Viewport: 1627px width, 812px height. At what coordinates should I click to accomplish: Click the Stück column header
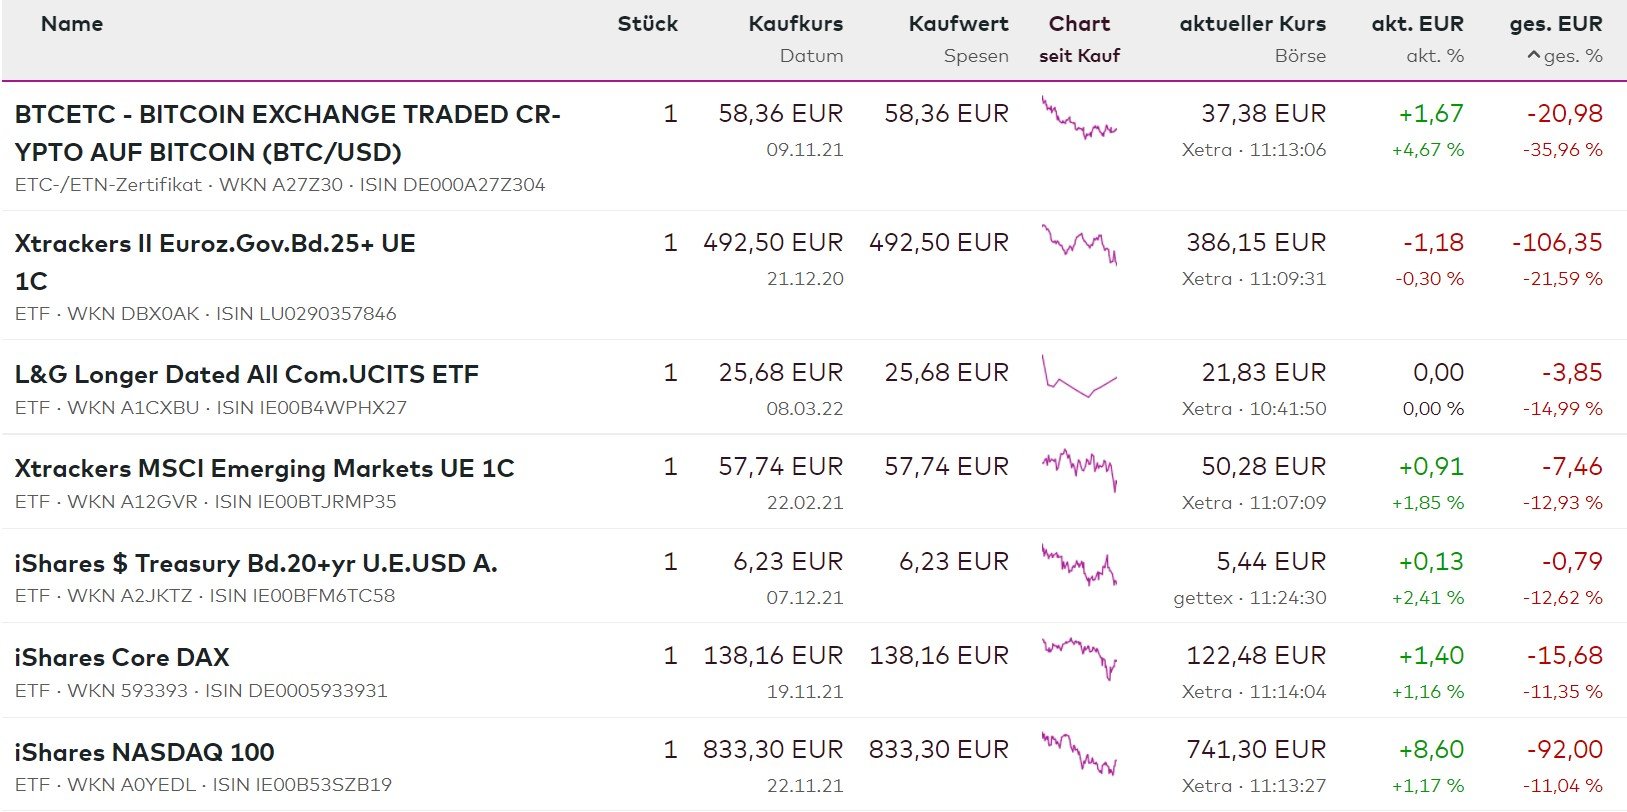pos(647,24)
